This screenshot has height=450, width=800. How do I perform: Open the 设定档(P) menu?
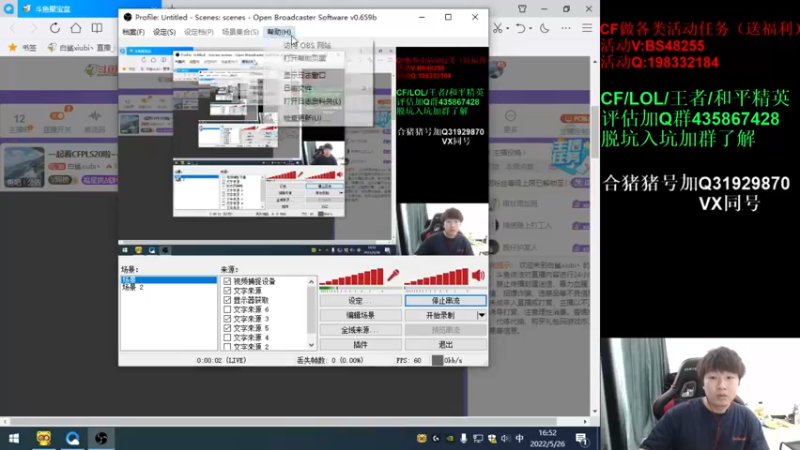point(198,32)
